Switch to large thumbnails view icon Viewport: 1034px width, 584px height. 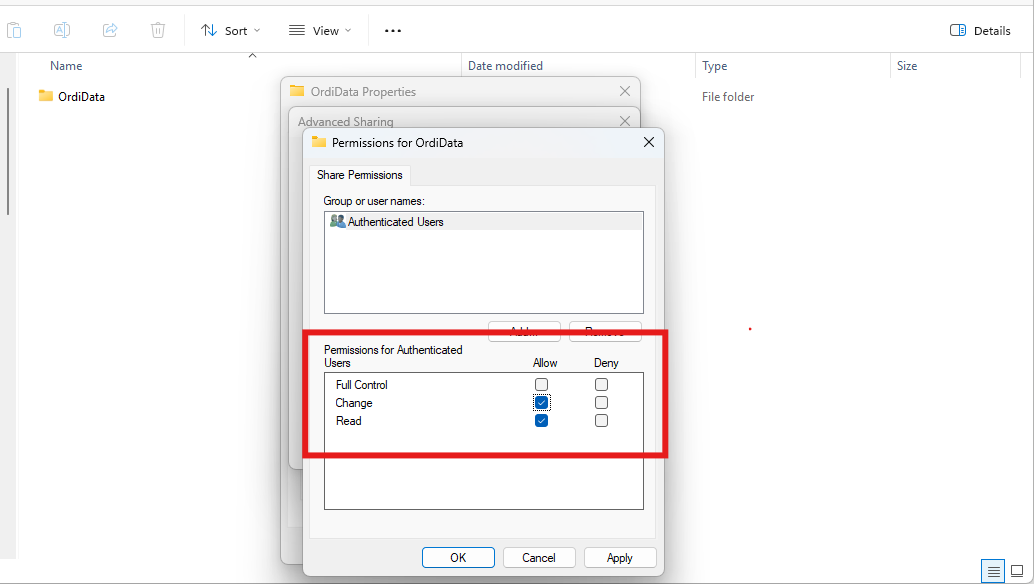1018,571
